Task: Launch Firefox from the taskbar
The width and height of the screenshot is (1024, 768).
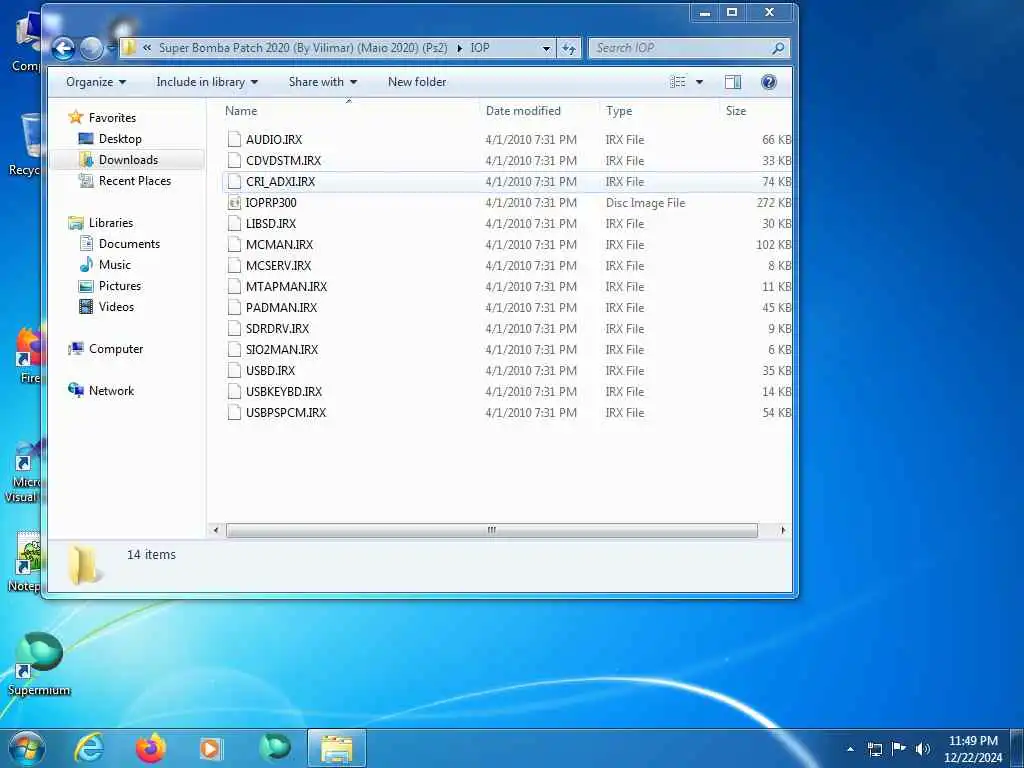Action: [x=151, y=748]
